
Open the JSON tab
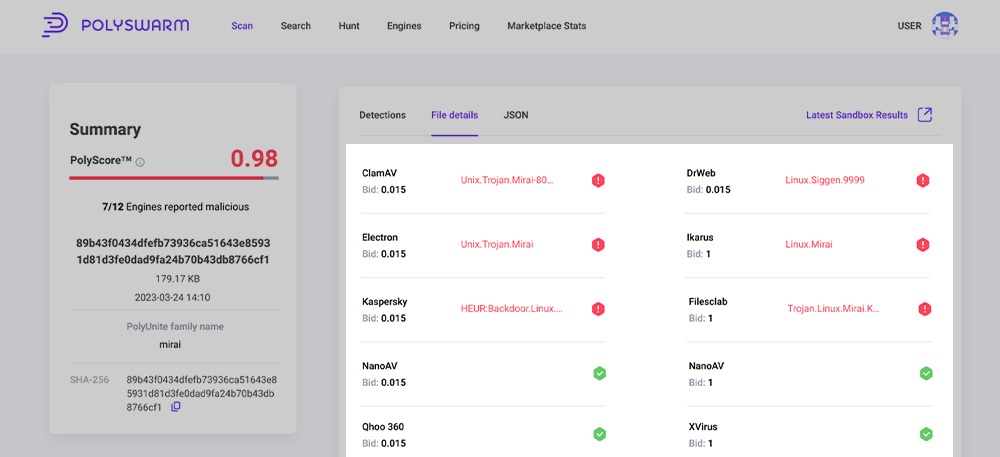pyautogui.click(x=516, y=115)
